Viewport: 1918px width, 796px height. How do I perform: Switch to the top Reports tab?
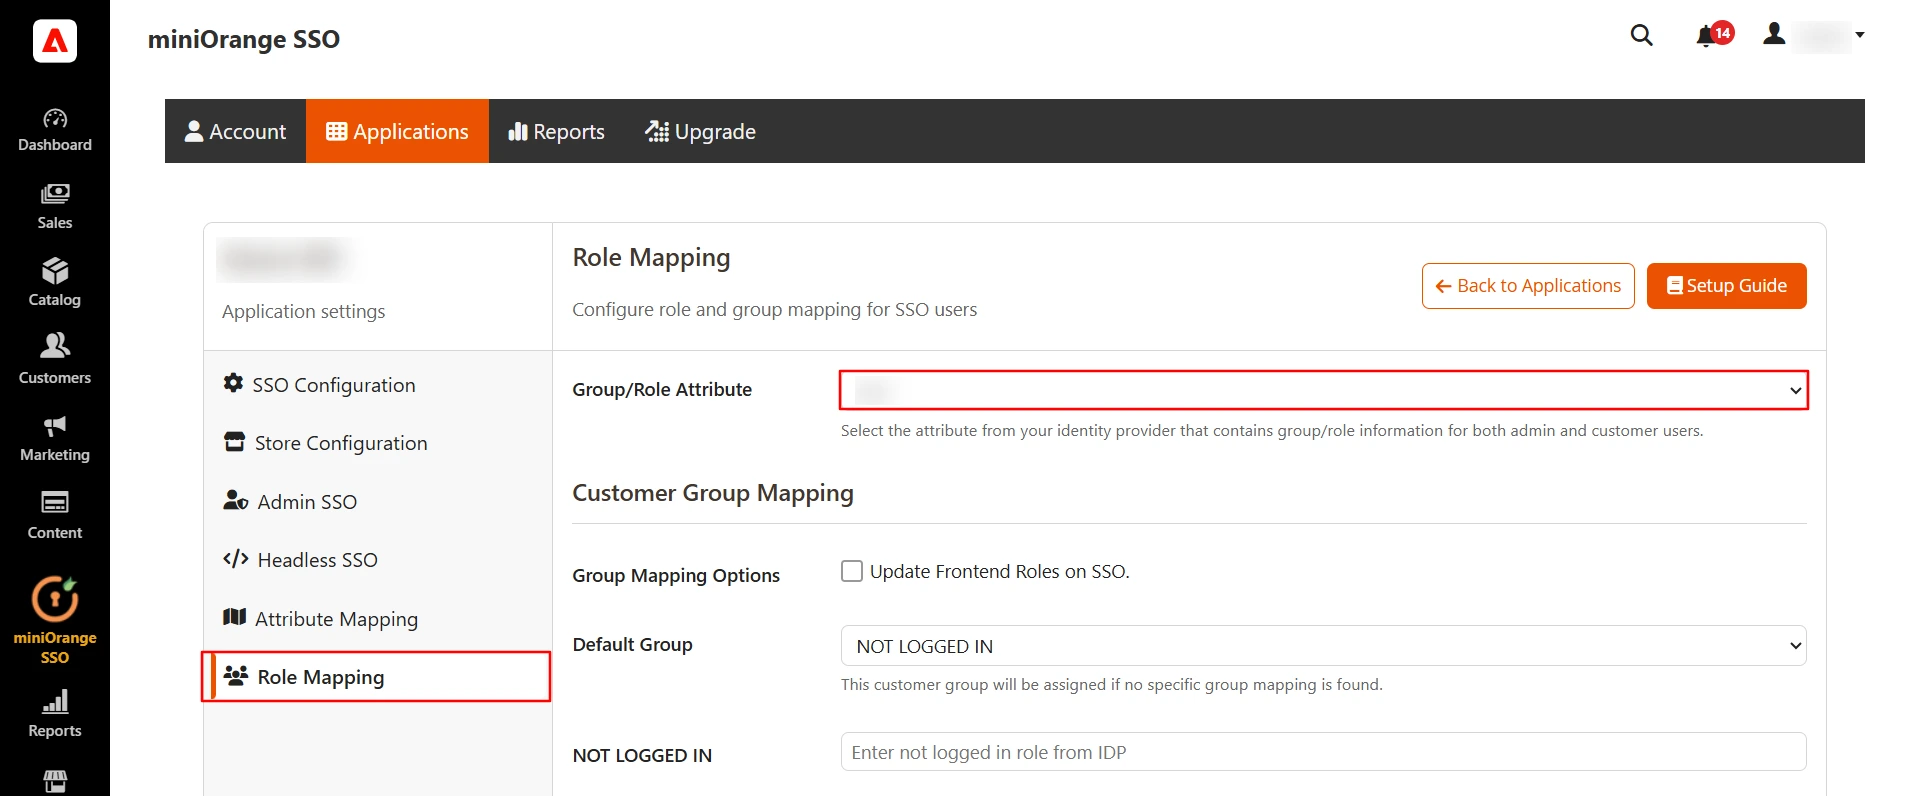click(x=556, y=131)
